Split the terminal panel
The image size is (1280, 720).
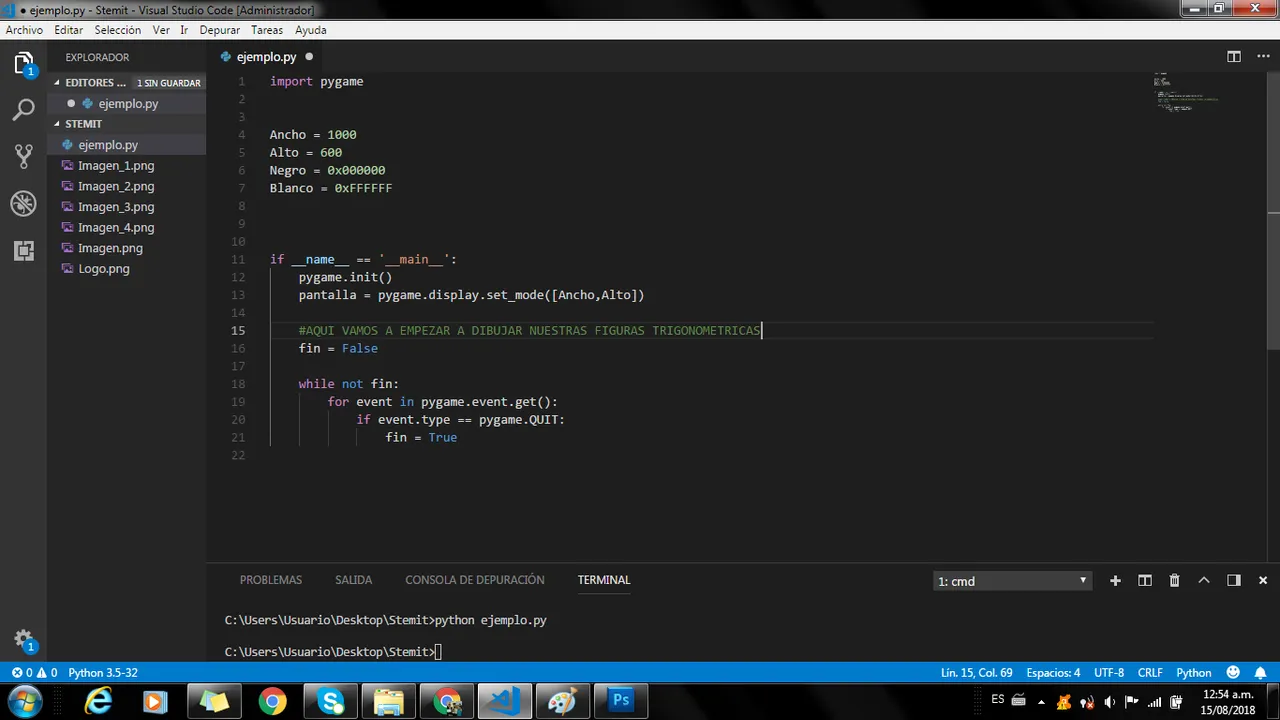coord(1145,580)
